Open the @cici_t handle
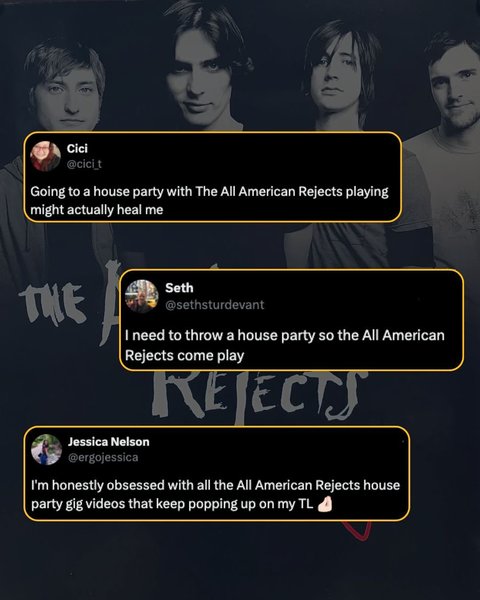 coord(84,164)
